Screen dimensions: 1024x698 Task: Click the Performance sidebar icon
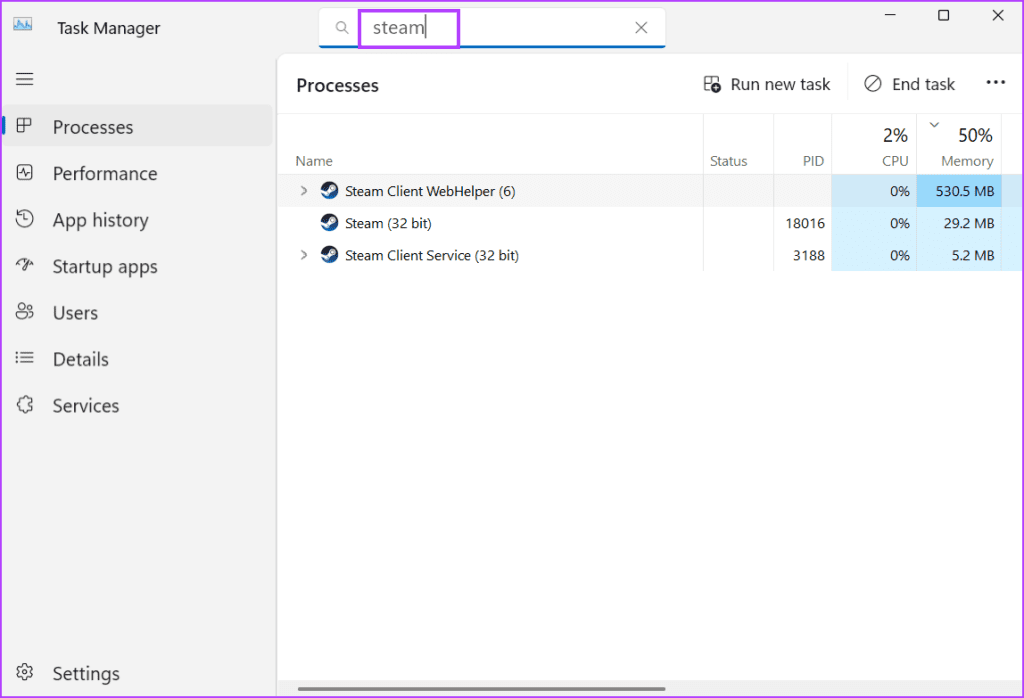[x=24, y=172]
